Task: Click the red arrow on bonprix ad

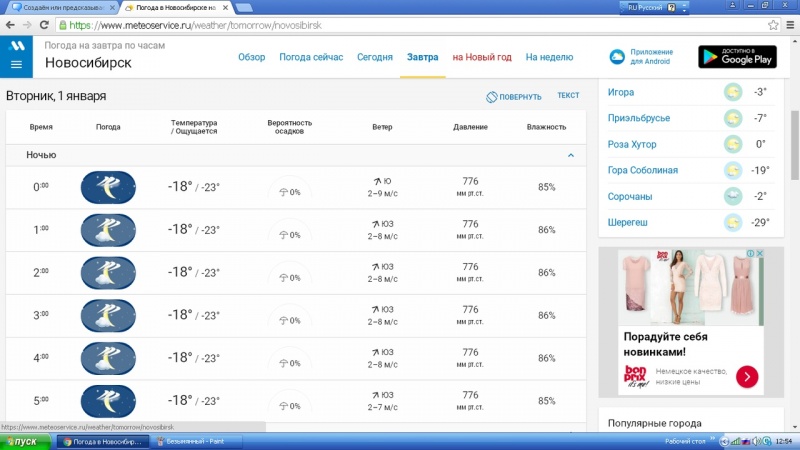Action: pos(747,376)
